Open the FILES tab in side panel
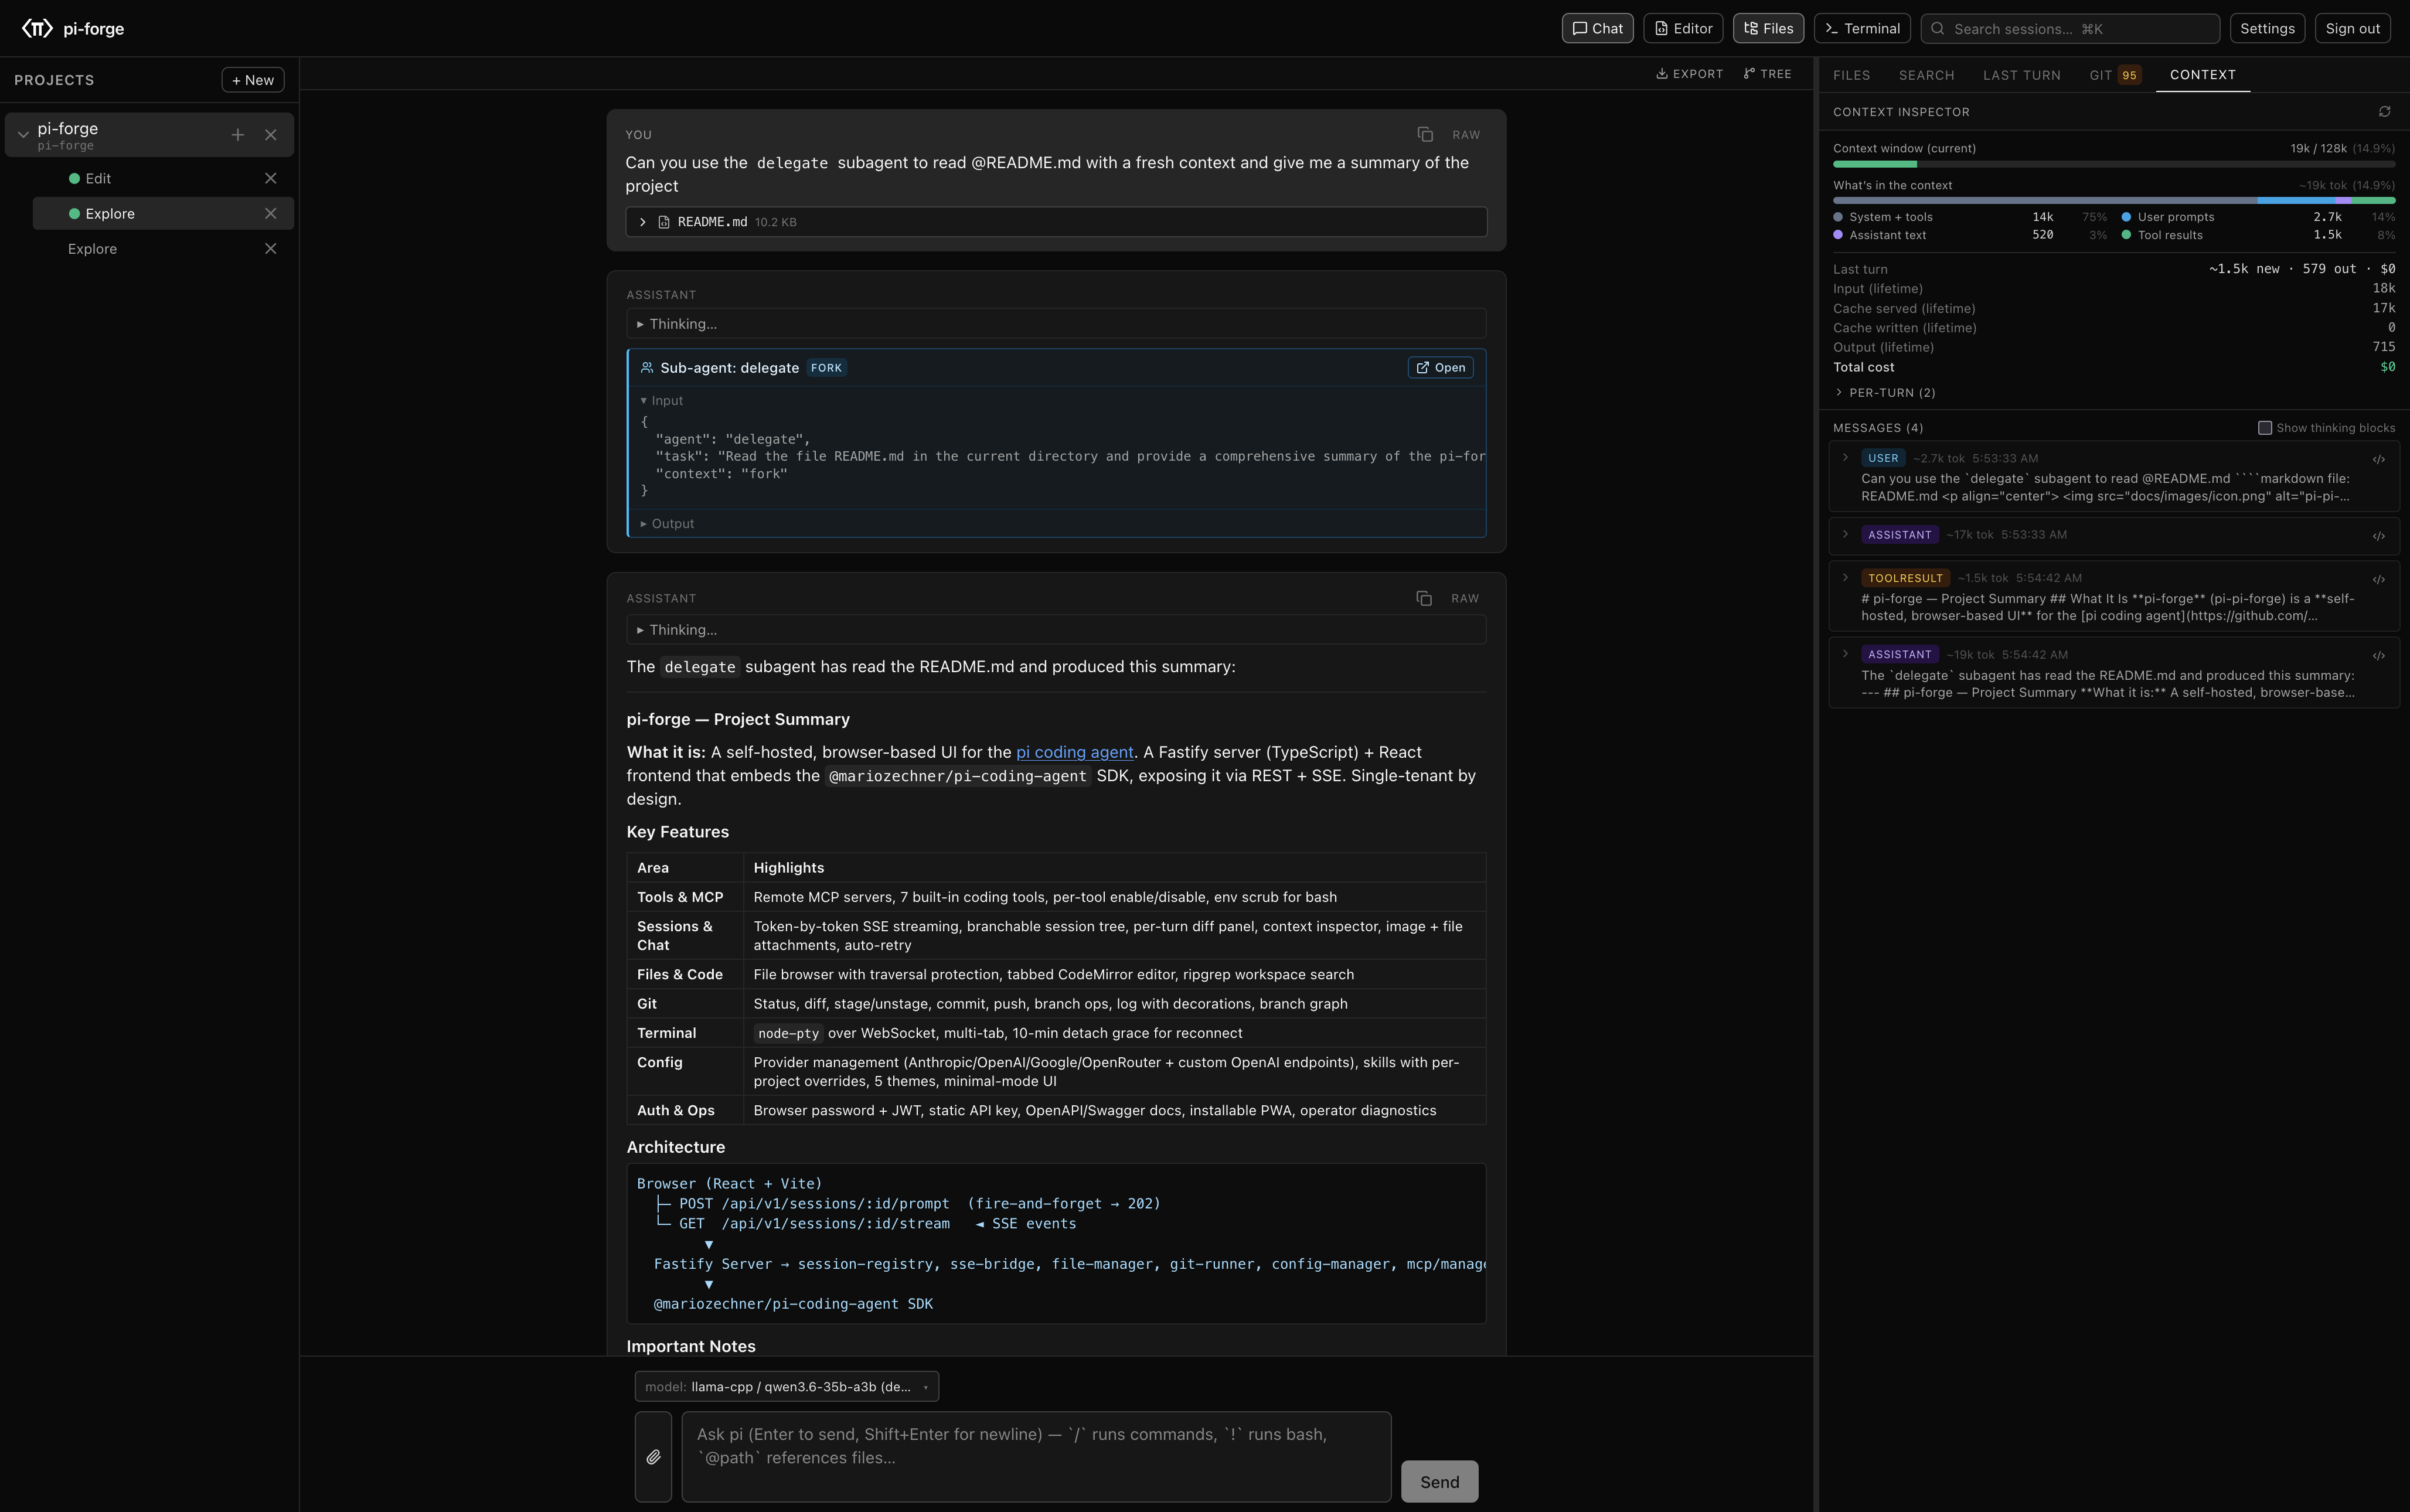 pyautogui.click(x=1851, y=75)
